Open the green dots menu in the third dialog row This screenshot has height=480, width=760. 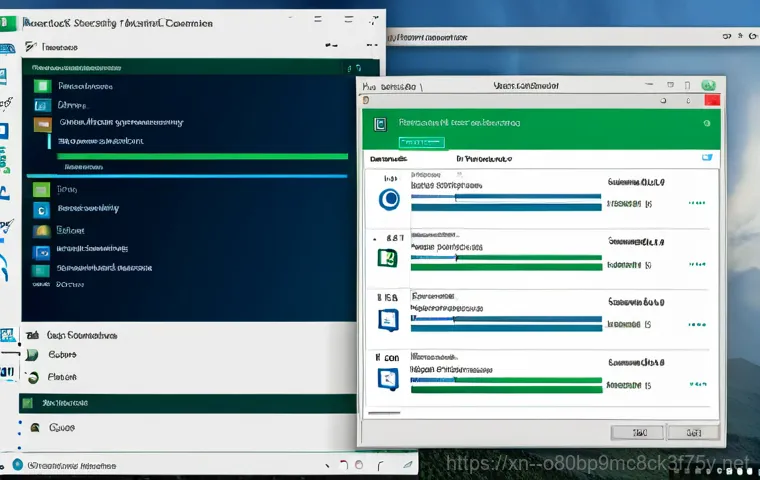click(x=697, y=324)
